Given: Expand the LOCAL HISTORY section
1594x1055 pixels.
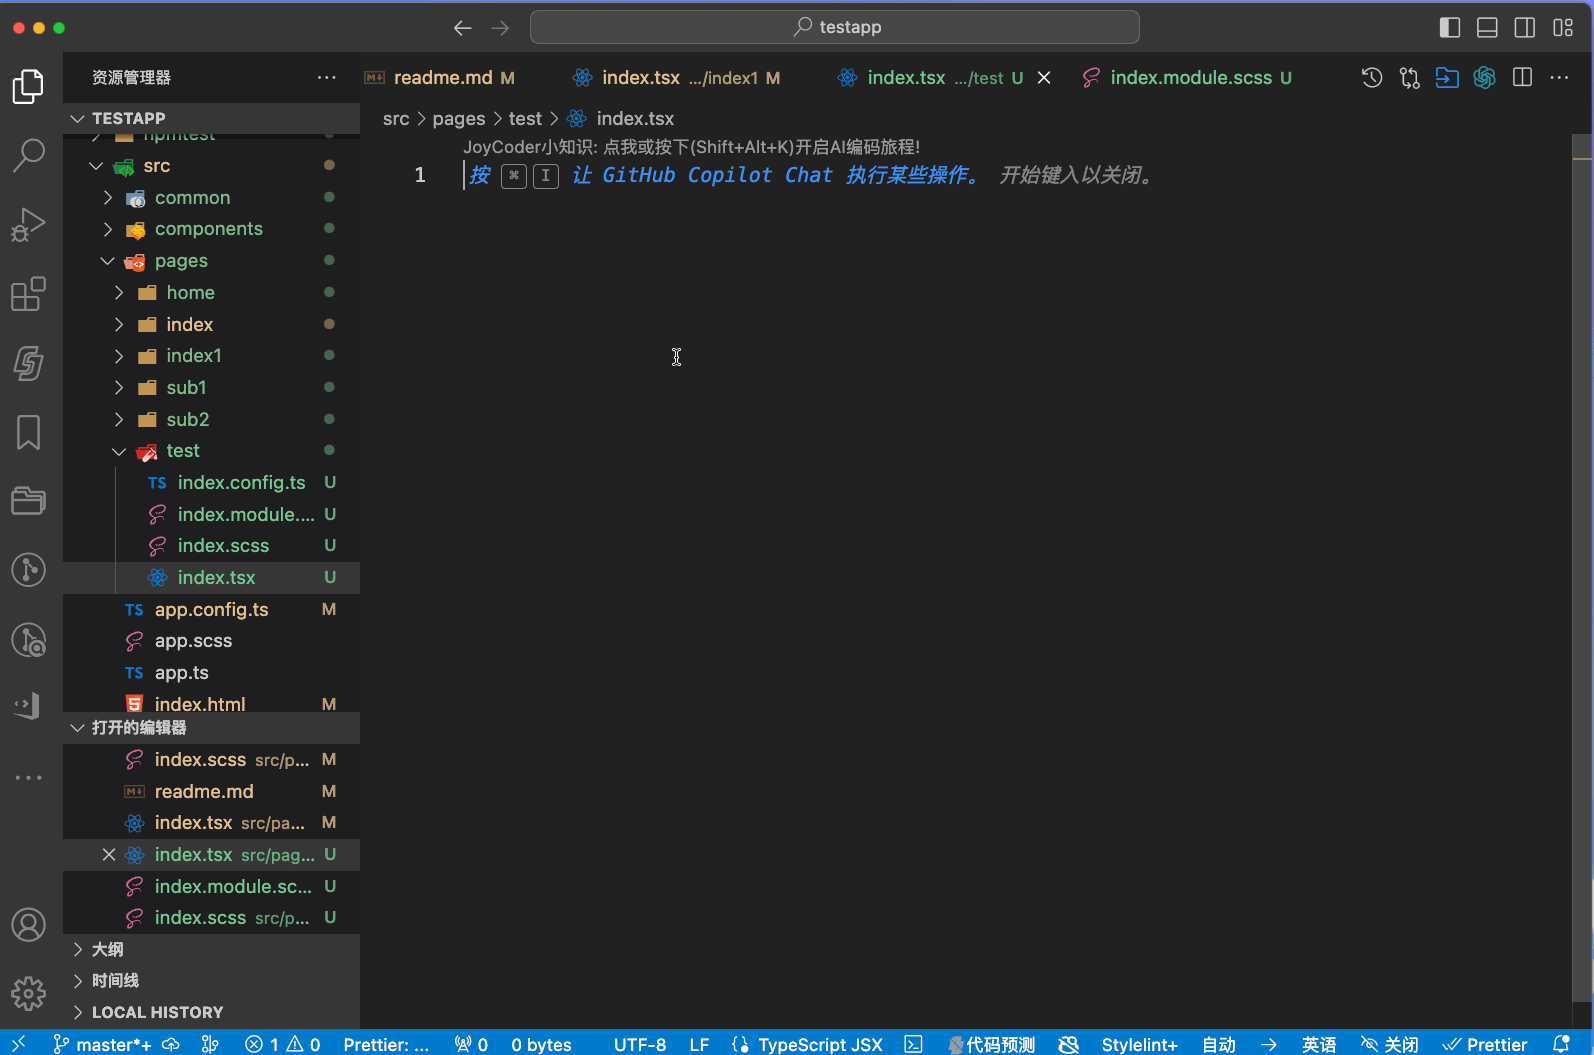Looking at the screenshot, I should pos(211,1012).
